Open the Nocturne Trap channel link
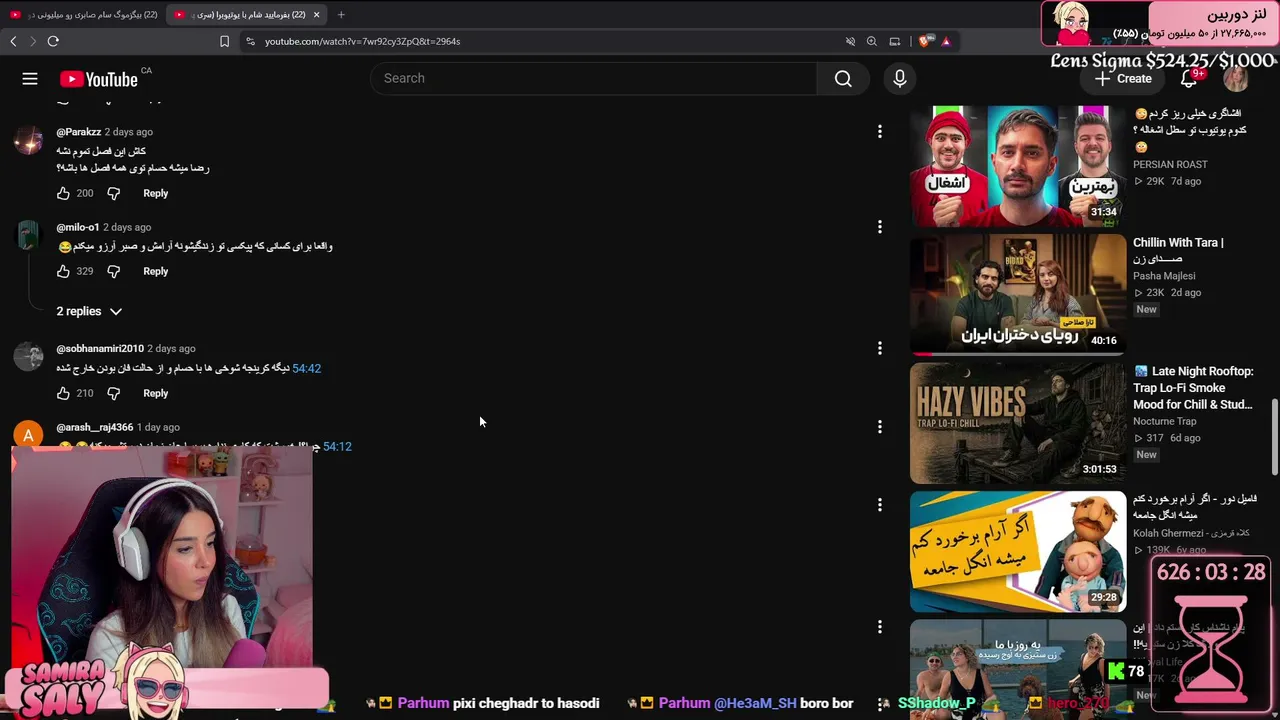Image resolution: width=1280 pixels, height=720 pixels. click(1165, 421)
